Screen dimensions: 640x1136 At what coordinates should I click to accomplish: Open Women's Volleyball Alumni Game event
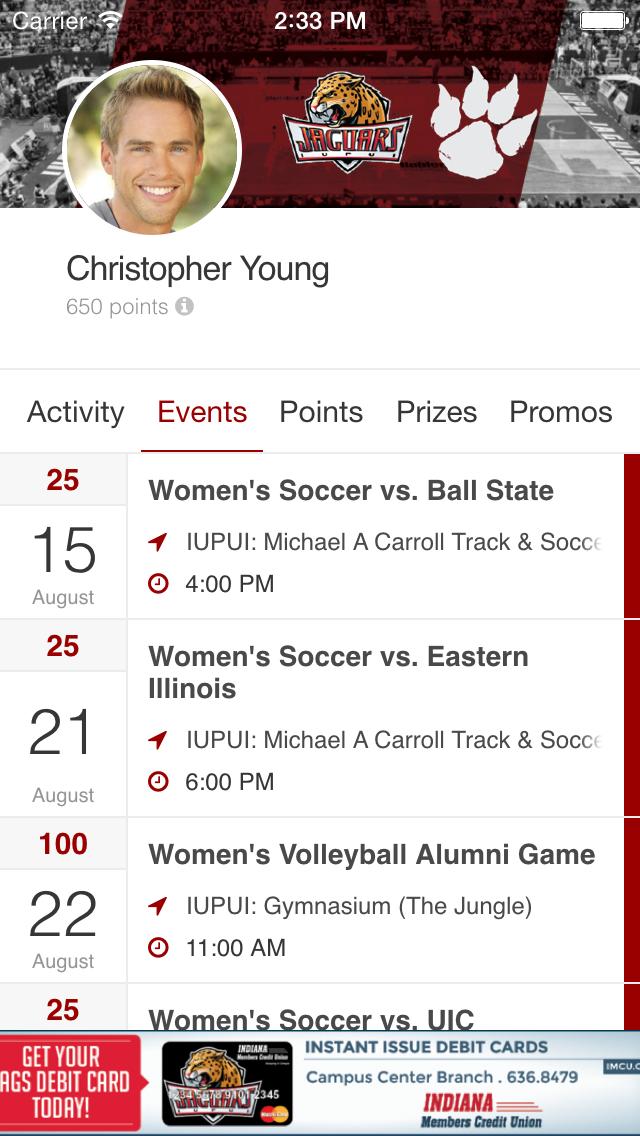point(372,855)
